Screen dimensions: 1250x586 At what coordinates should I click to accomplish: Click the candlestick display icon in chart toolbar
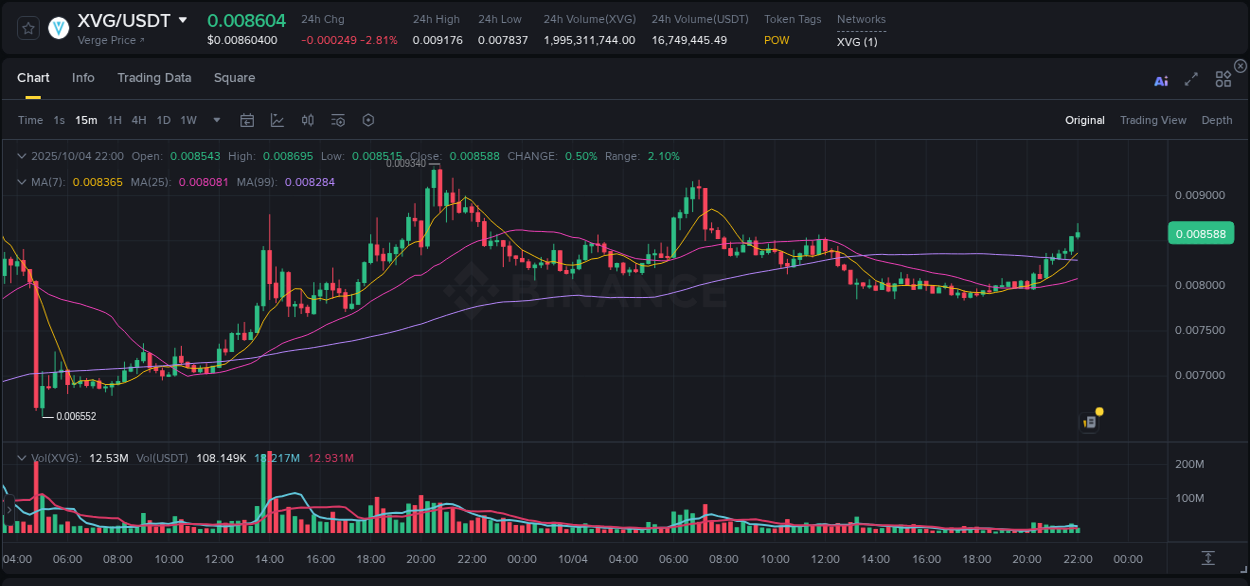click(x=307, y=119)
